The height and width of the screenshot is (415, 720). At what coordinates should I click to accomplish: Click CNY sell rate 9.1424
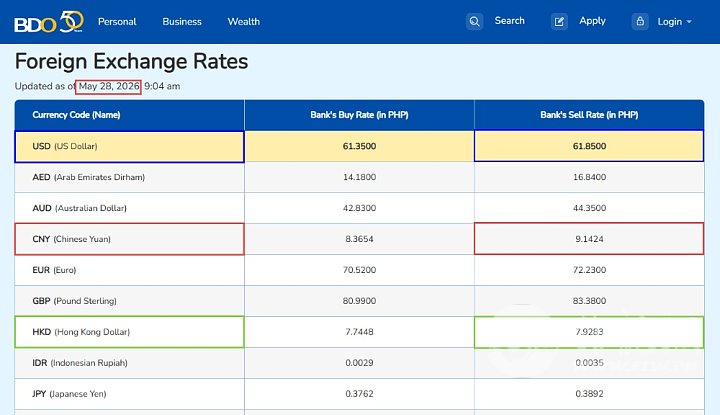589,239
